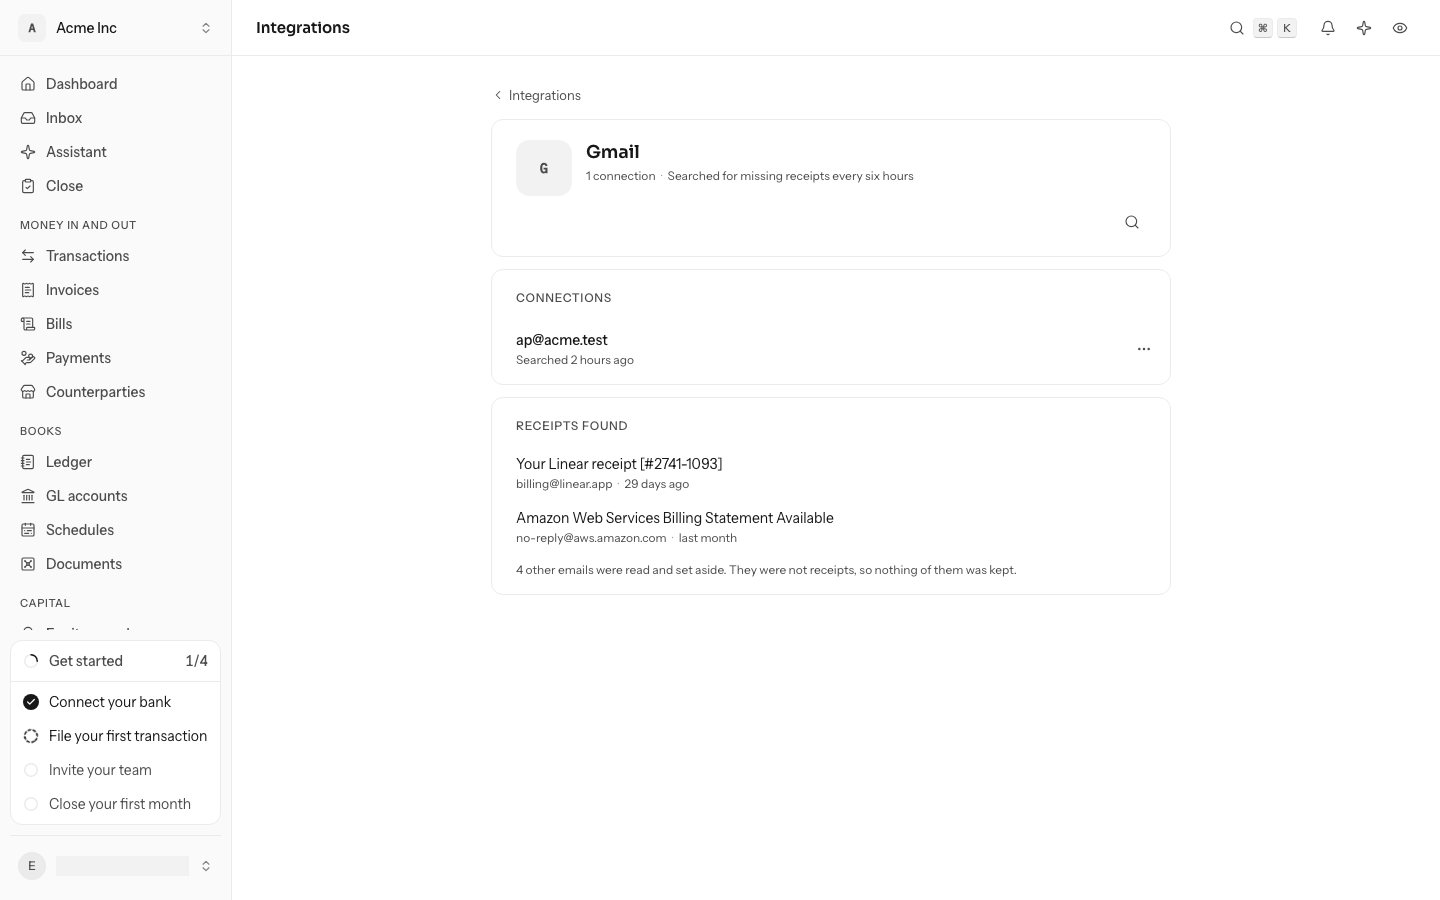Click the Documents icon in the sidebar
Screen dimensions: 1440x900
pyautogui.click(x=28, y=564)
